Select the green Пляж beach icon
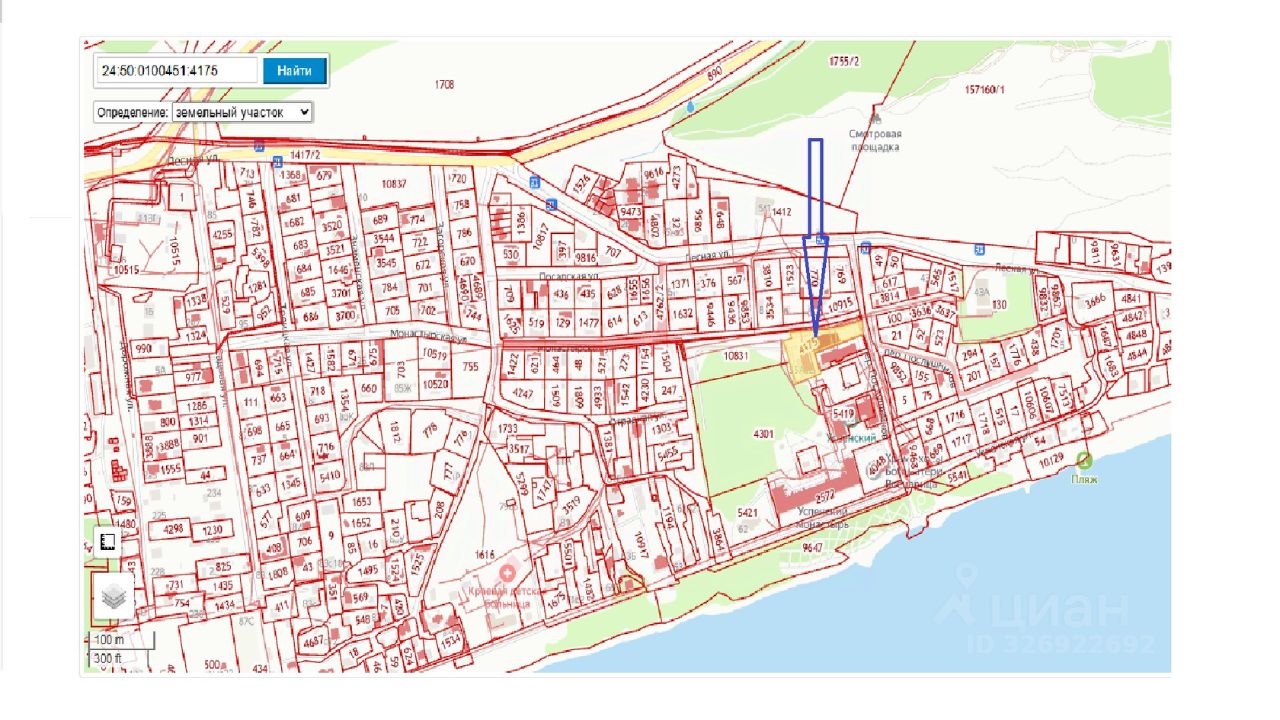This screenshot has width=1280, height=720. (1085, 461)
